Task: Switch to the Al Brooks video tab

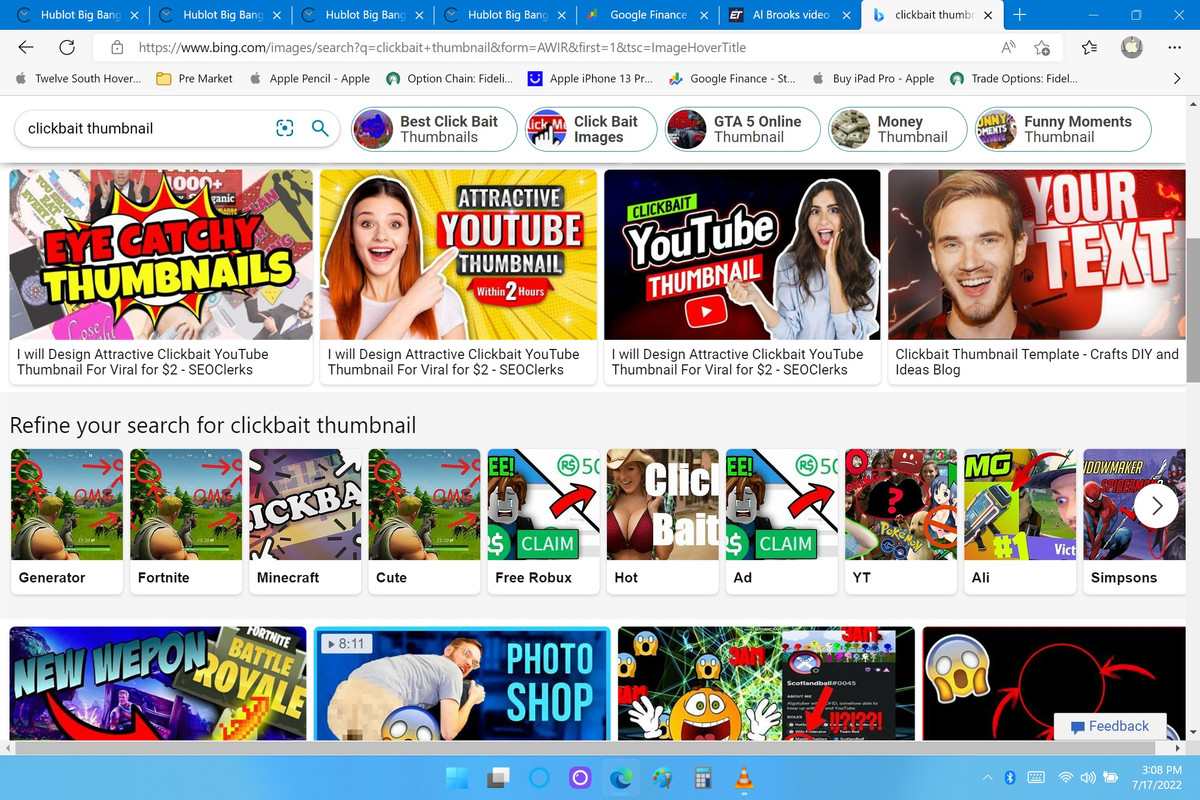Action: tap(791, 15)
